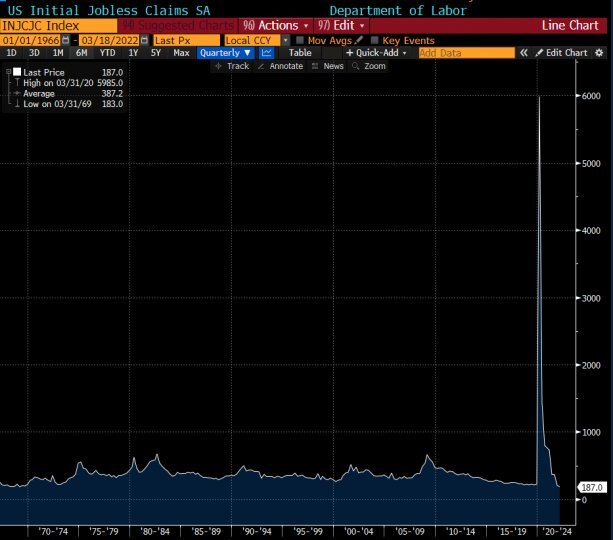Open the Edit menu button
The height and width of the screenshot is (540, 613).
point(341,24)
